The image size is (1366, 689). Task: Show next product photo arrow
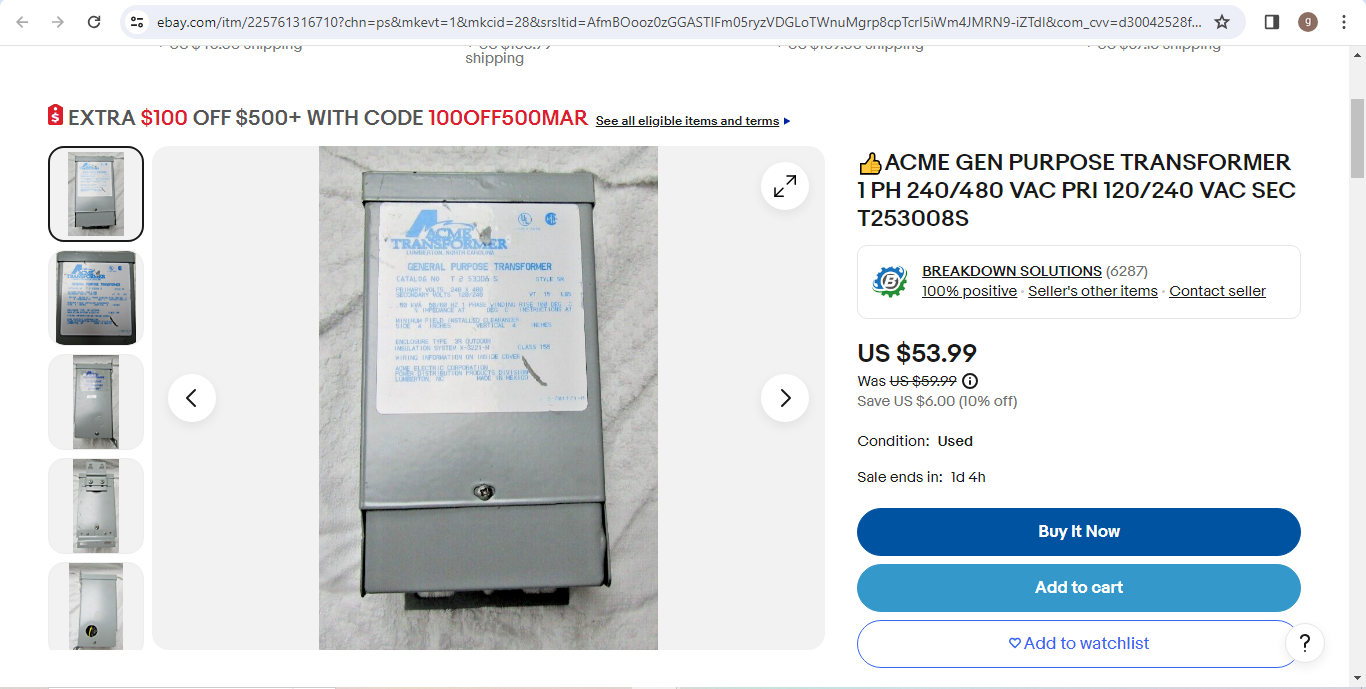pos(785,398)
